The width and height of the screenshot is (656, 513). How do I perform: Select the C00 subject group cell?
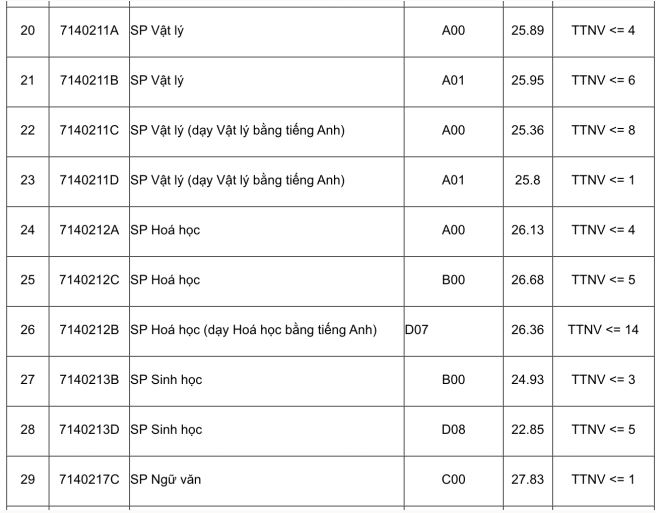click(x=453, y=480)
